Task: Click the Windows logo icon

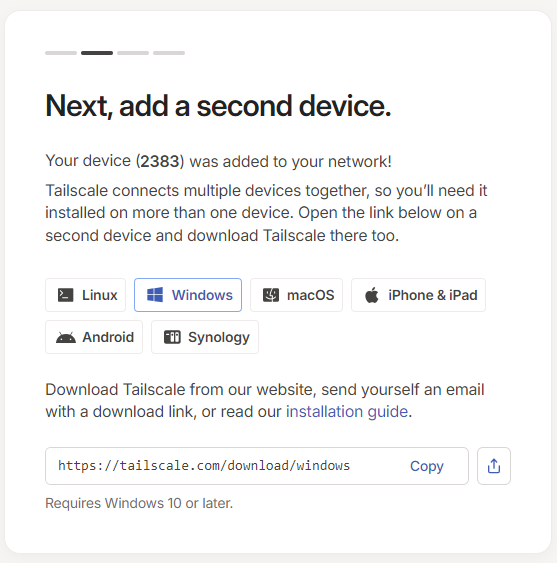Action: coord(155,295)
